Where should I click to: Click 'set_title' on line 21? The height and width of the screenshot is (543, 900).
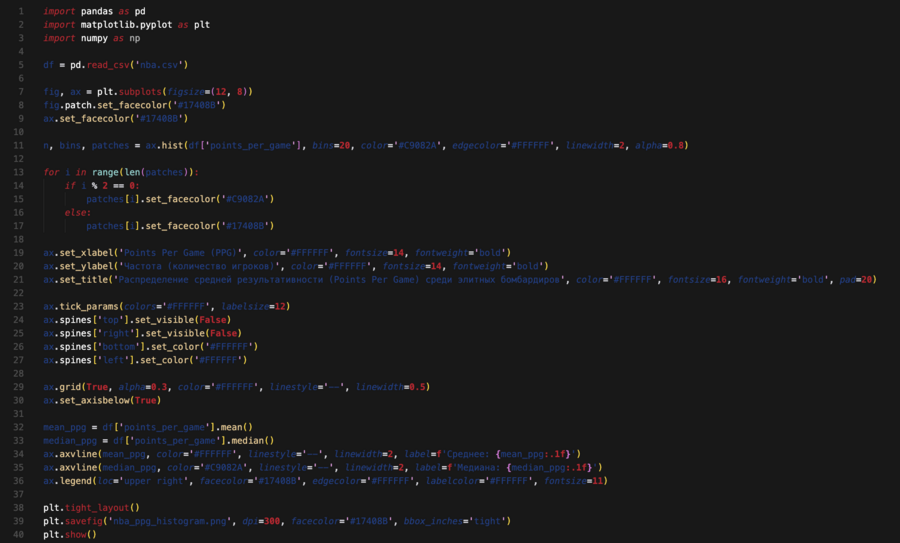point(84,280)
